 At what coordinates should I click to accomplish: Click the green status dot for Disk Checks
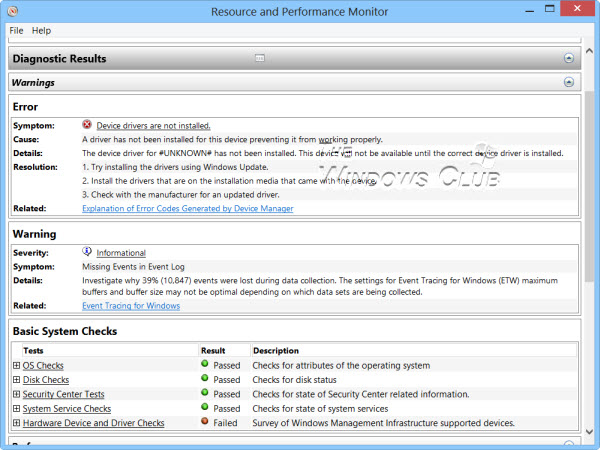coord(205,378)
